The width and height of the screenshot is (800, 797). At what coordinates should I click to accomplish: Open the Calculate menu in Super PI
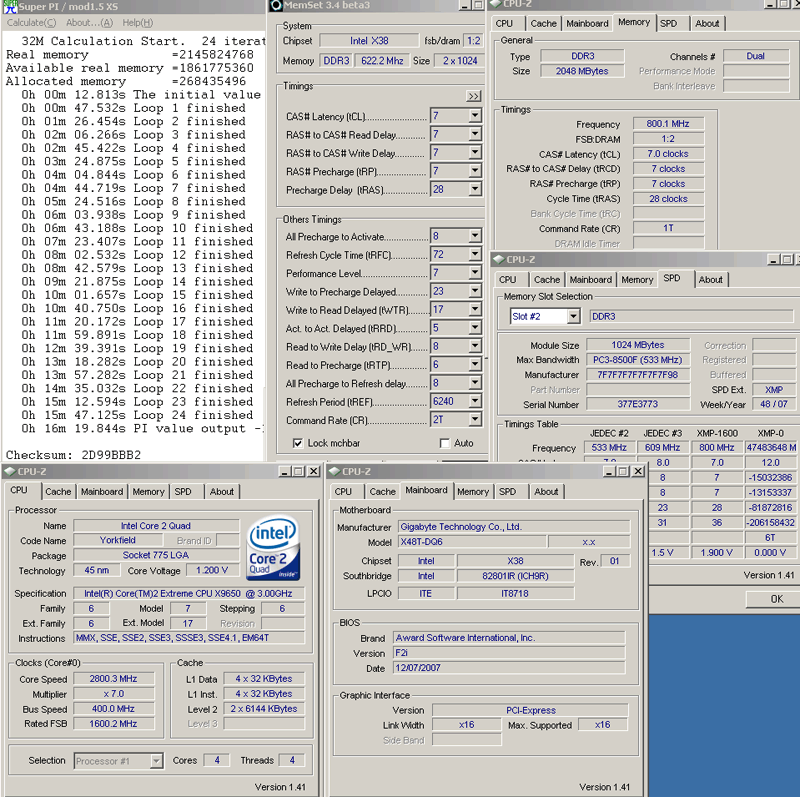pyautogui.click(x=32, y=22)
